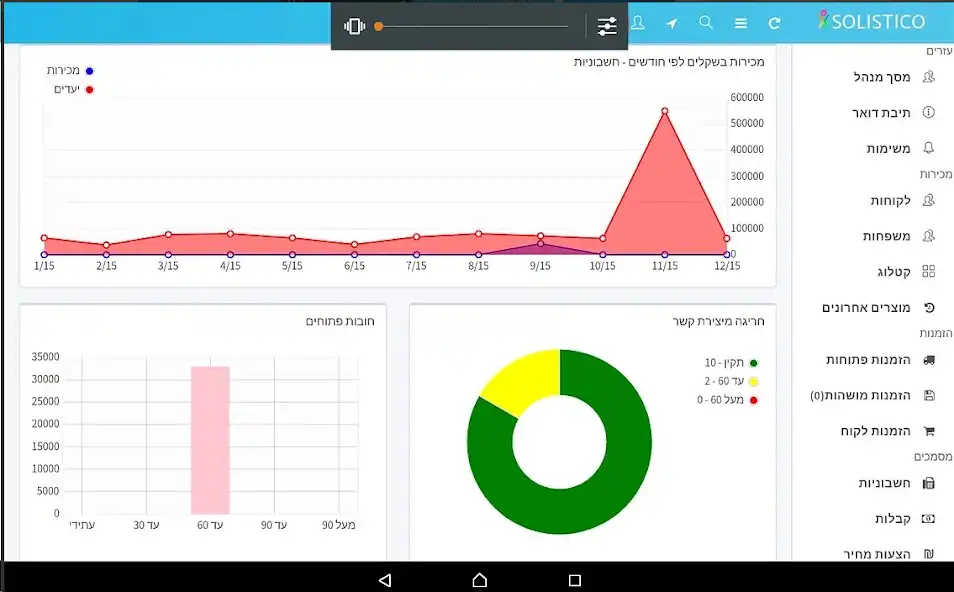The height and width of the screenshot is (592, 954).
Task: Click the pink עד 60 bar
Action: (210, 439)
